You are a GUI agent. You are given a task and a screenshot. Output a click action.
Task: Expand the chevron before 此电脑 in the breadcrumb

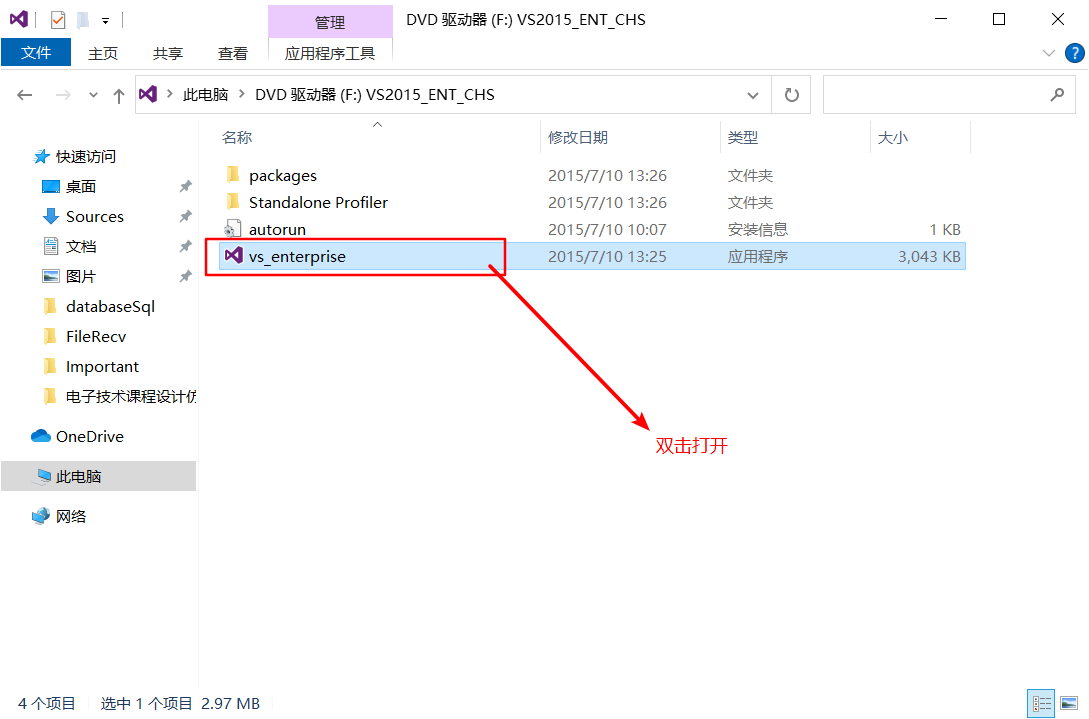pos(169,94)
